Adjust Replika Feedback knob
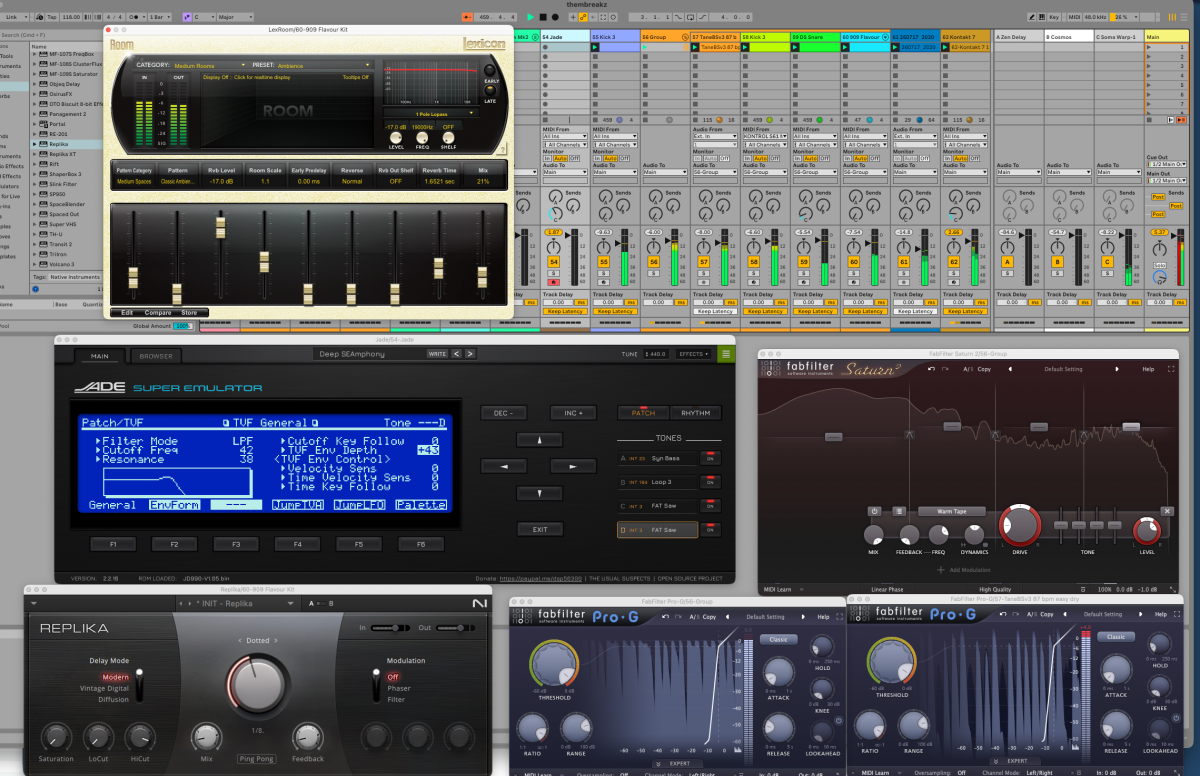 click(x=308, y=738)
